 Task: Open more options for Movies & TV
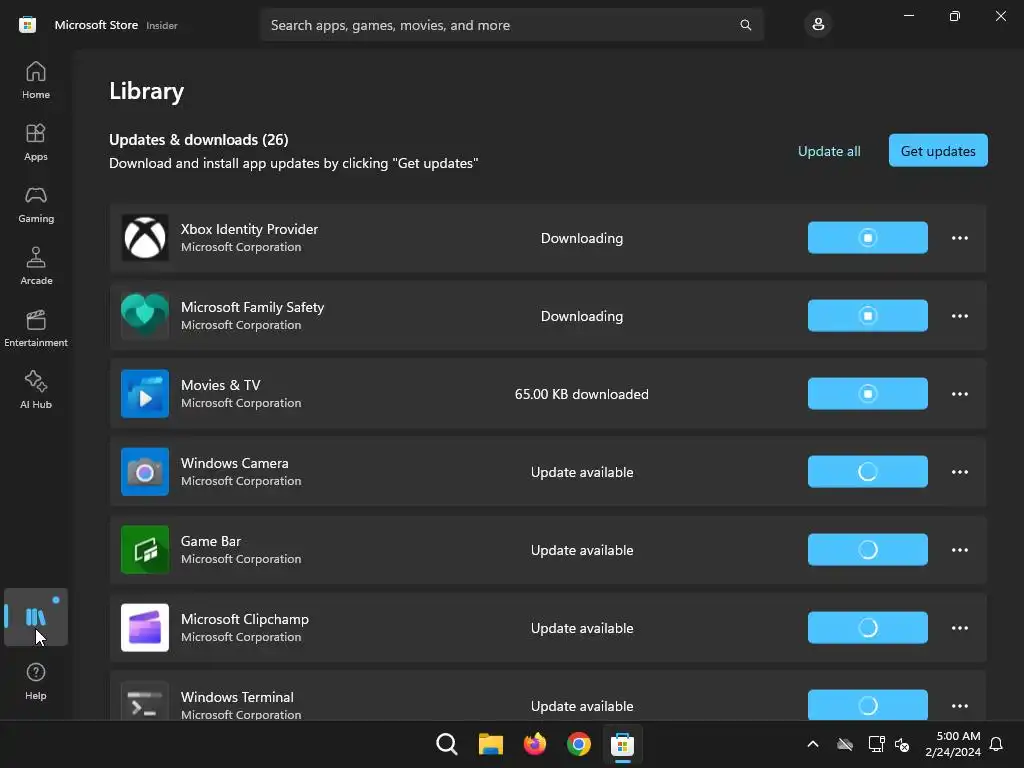[x=959, y=394]
